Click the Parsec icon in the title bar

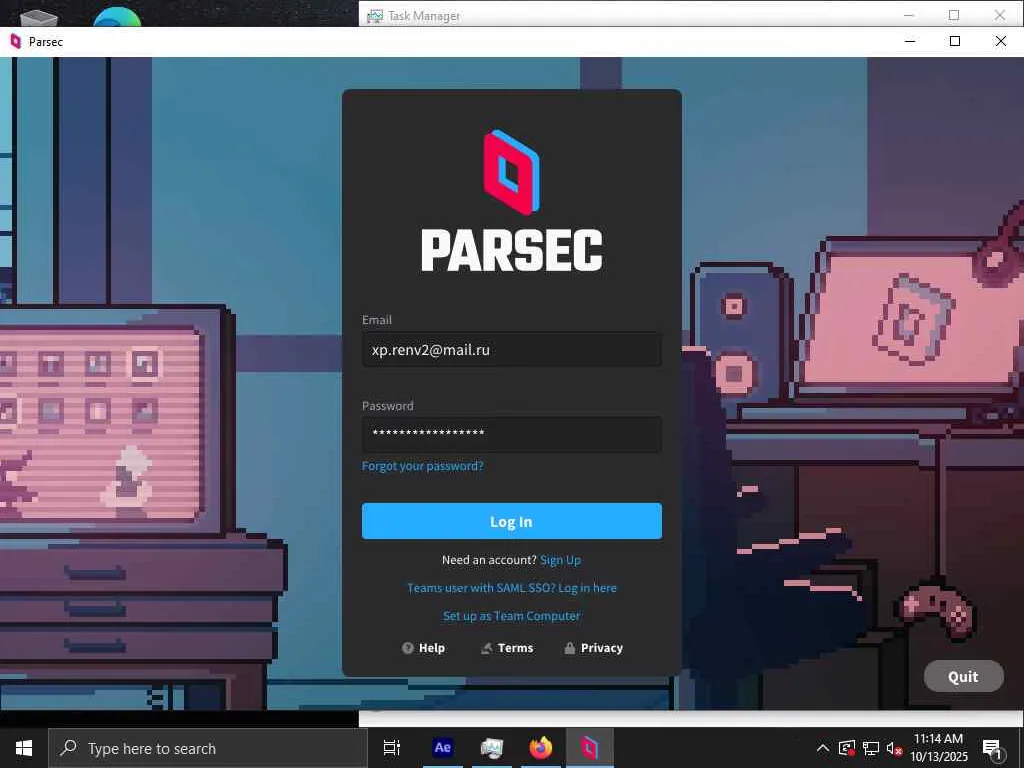pyautogui.click(x=16, y=42)
